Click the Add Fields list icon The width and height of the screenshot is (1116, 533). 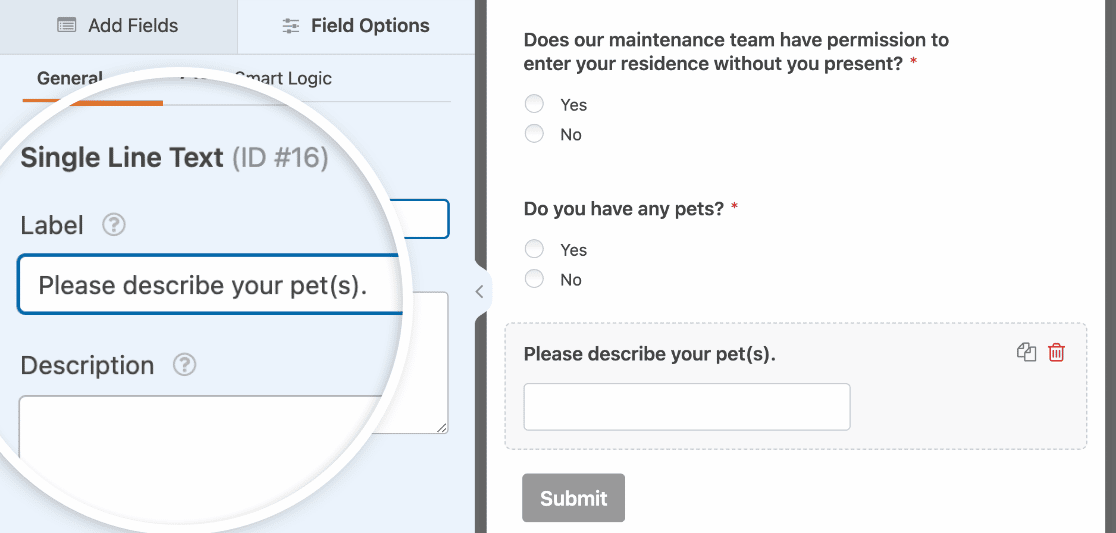[67, 26]
